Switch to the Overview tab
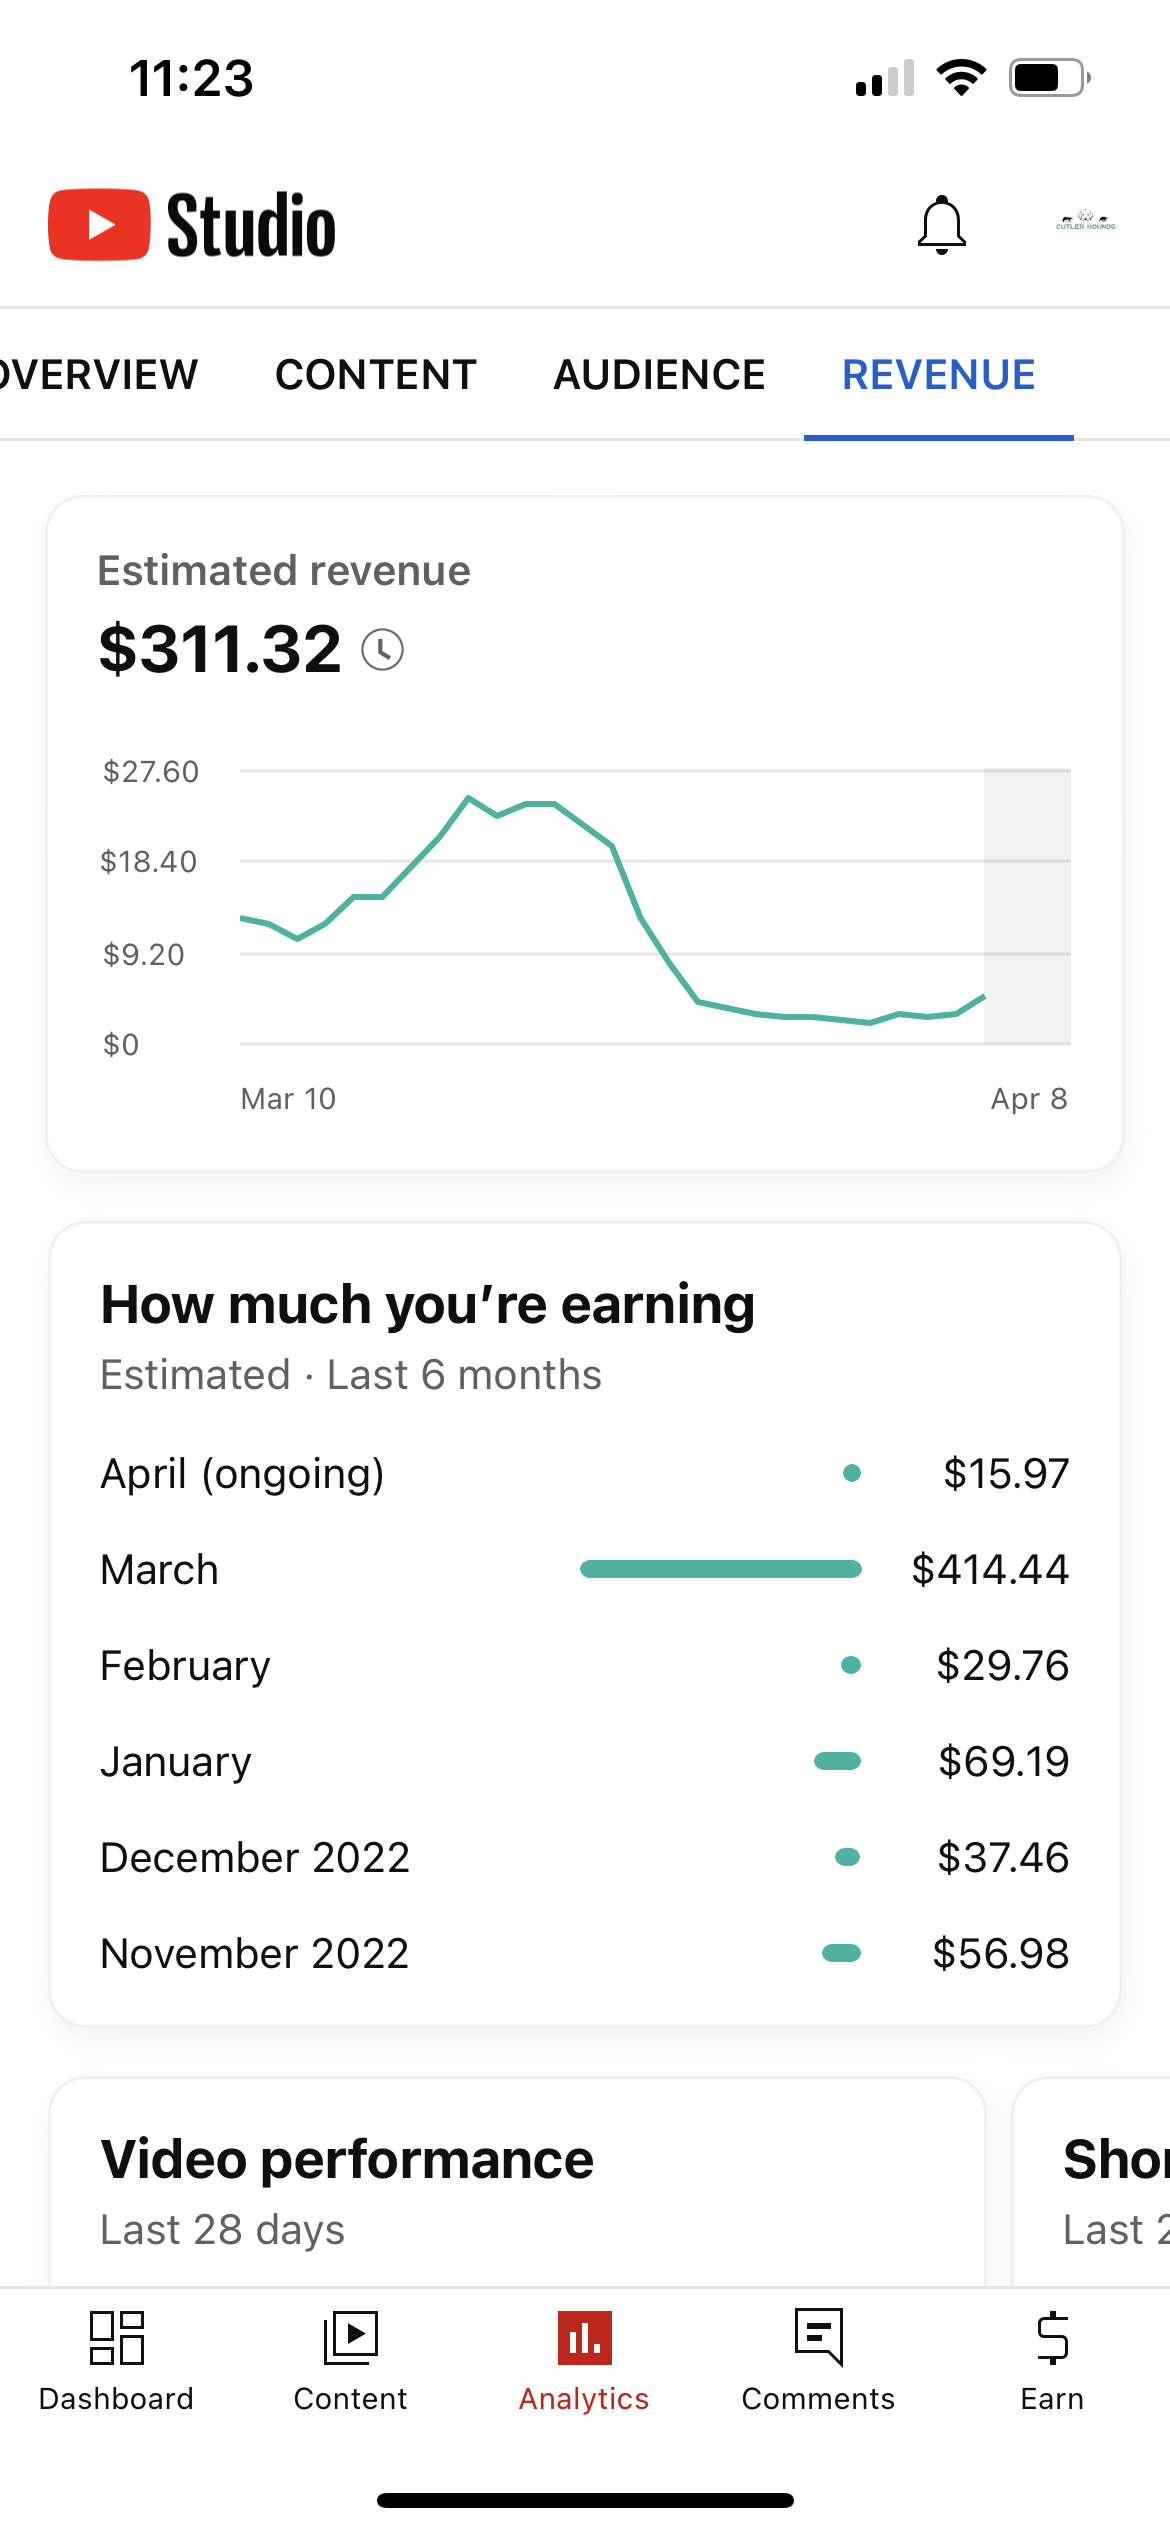The width and height of the screenshot is (1170, 2532). (99, 375)
